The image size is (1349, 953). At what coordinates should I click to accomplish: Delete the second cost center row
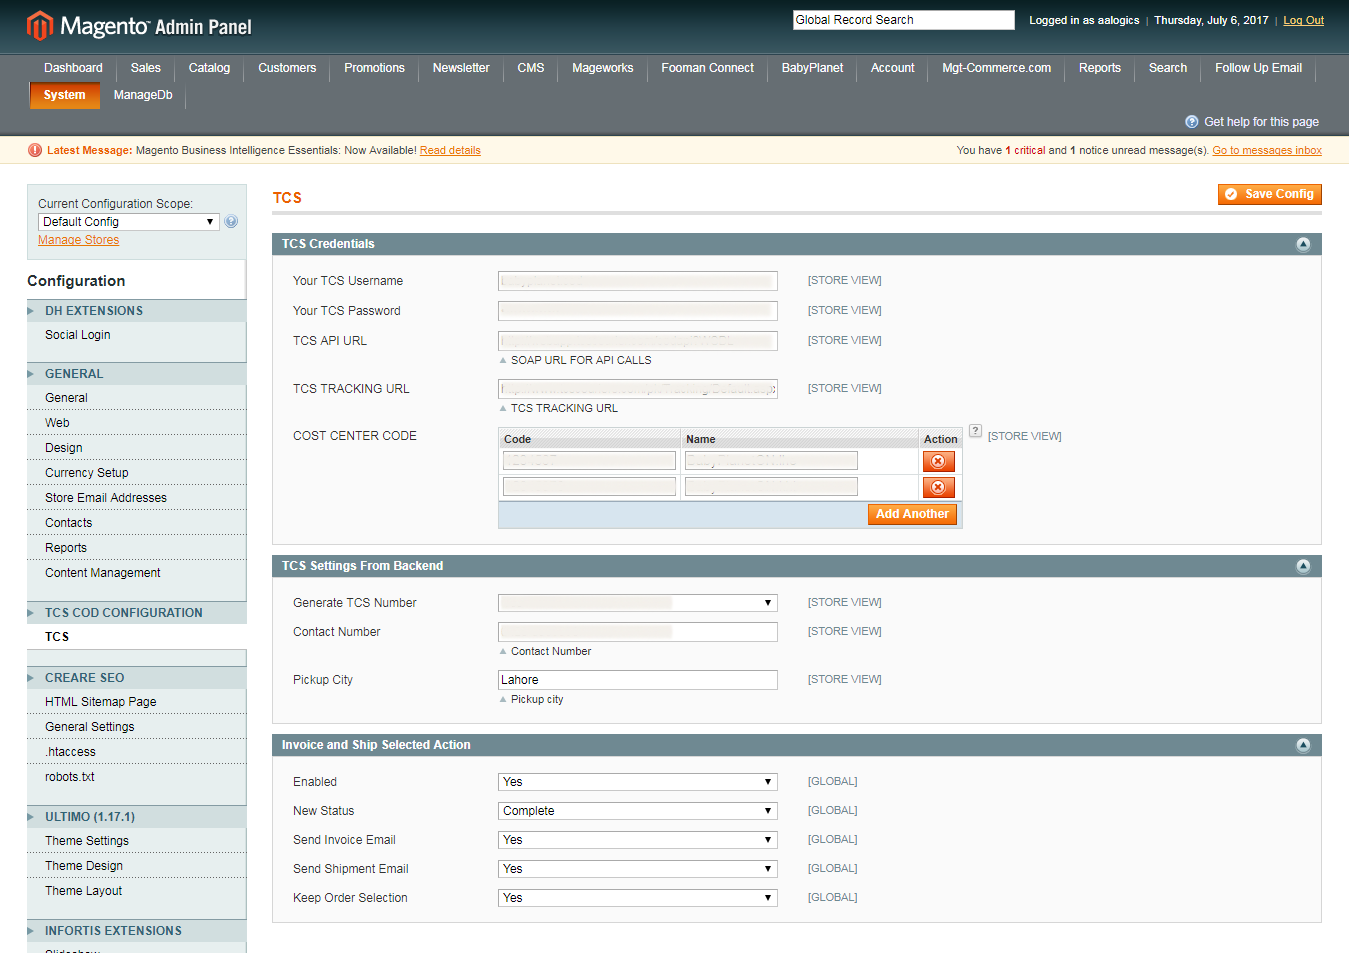coord(938,487)
